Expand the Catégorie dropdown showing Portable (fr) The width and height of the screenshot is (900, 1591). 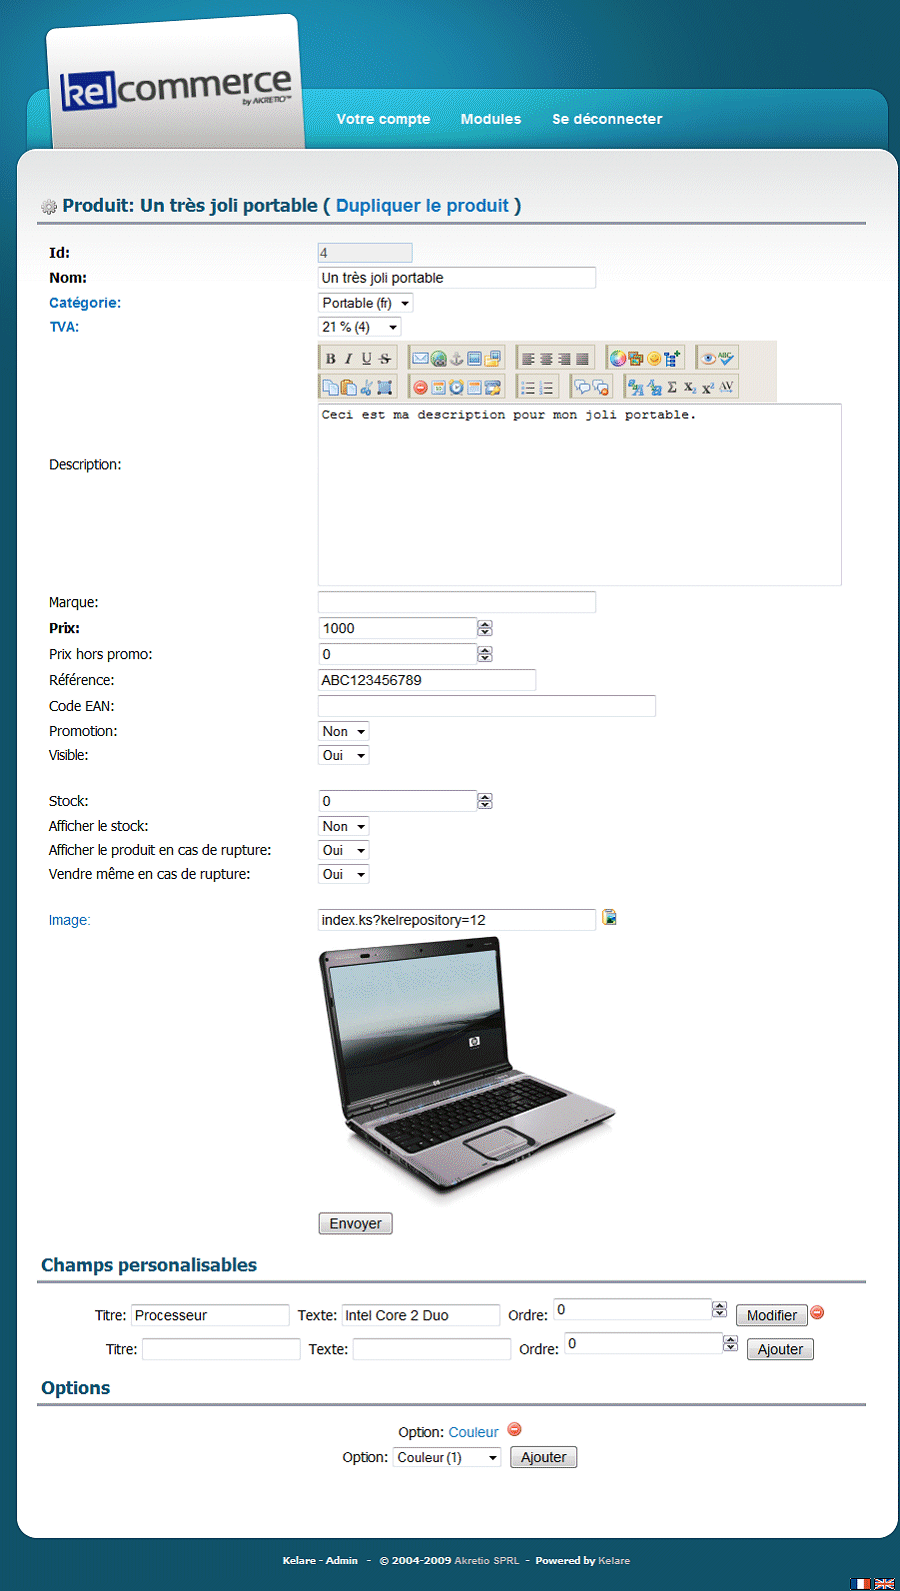click(365, 303)
